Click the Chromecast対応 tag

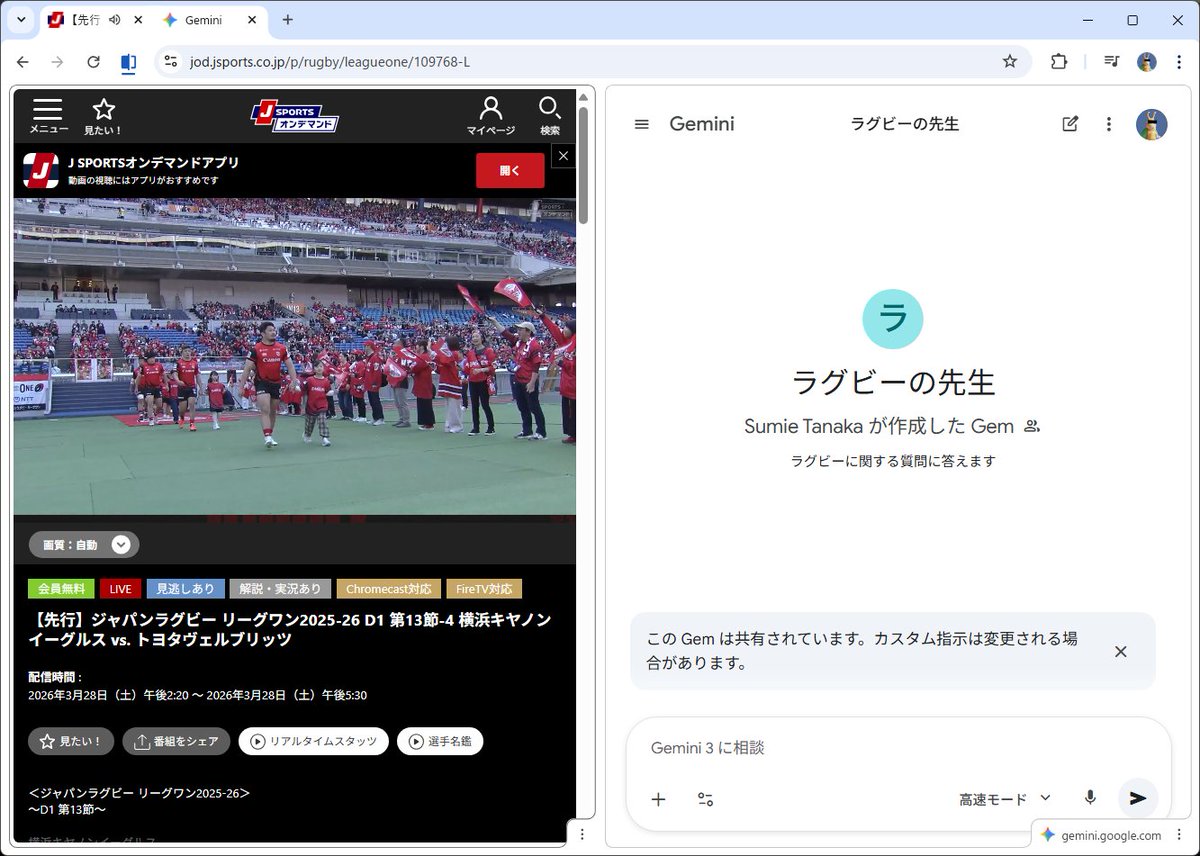388,589
